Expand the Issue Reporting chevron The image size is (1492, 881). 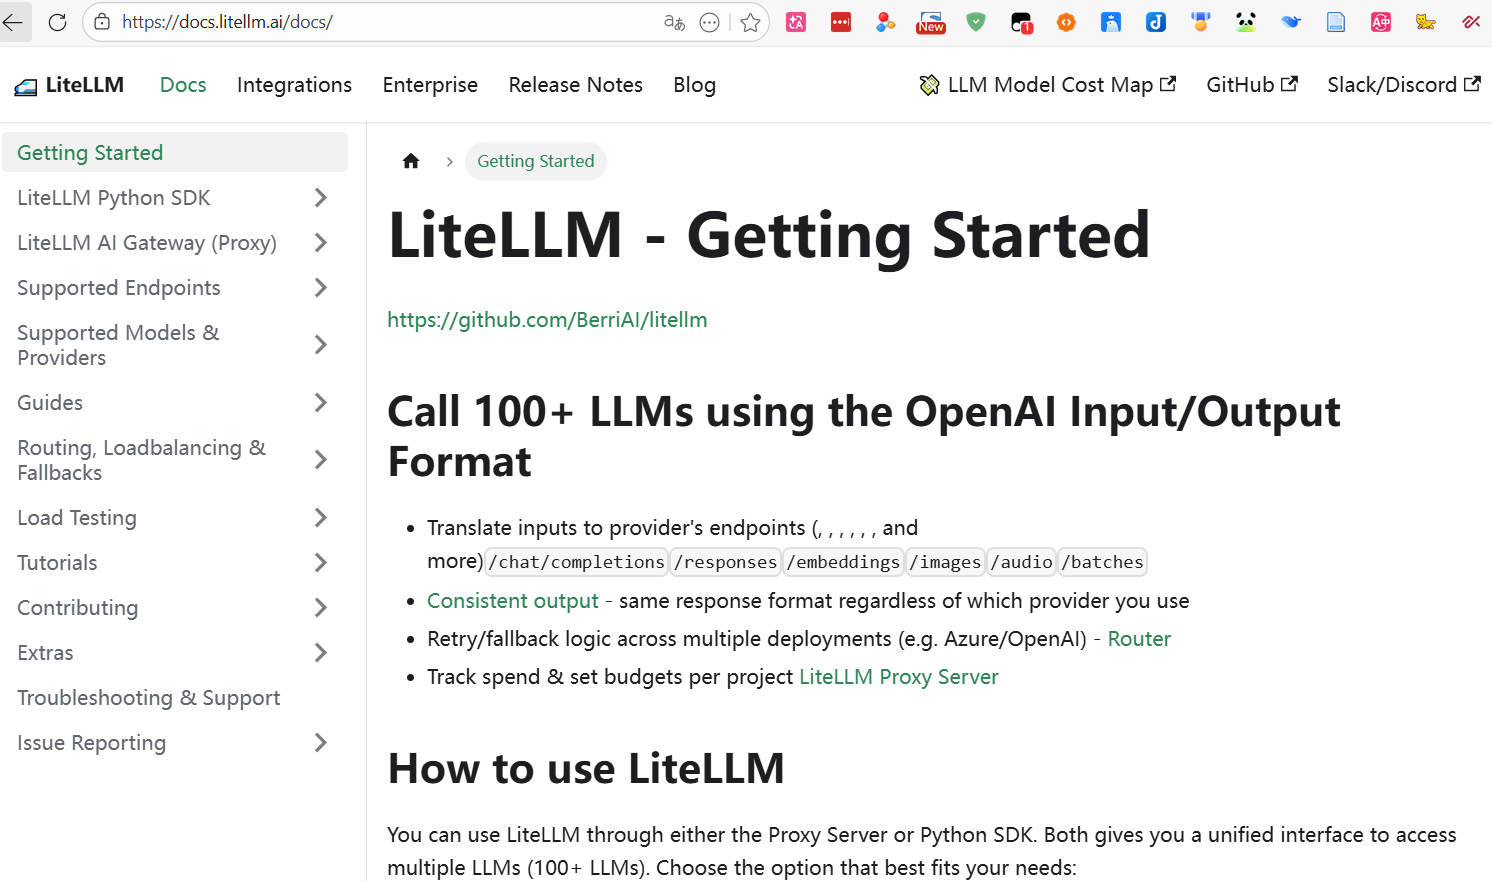320,743
